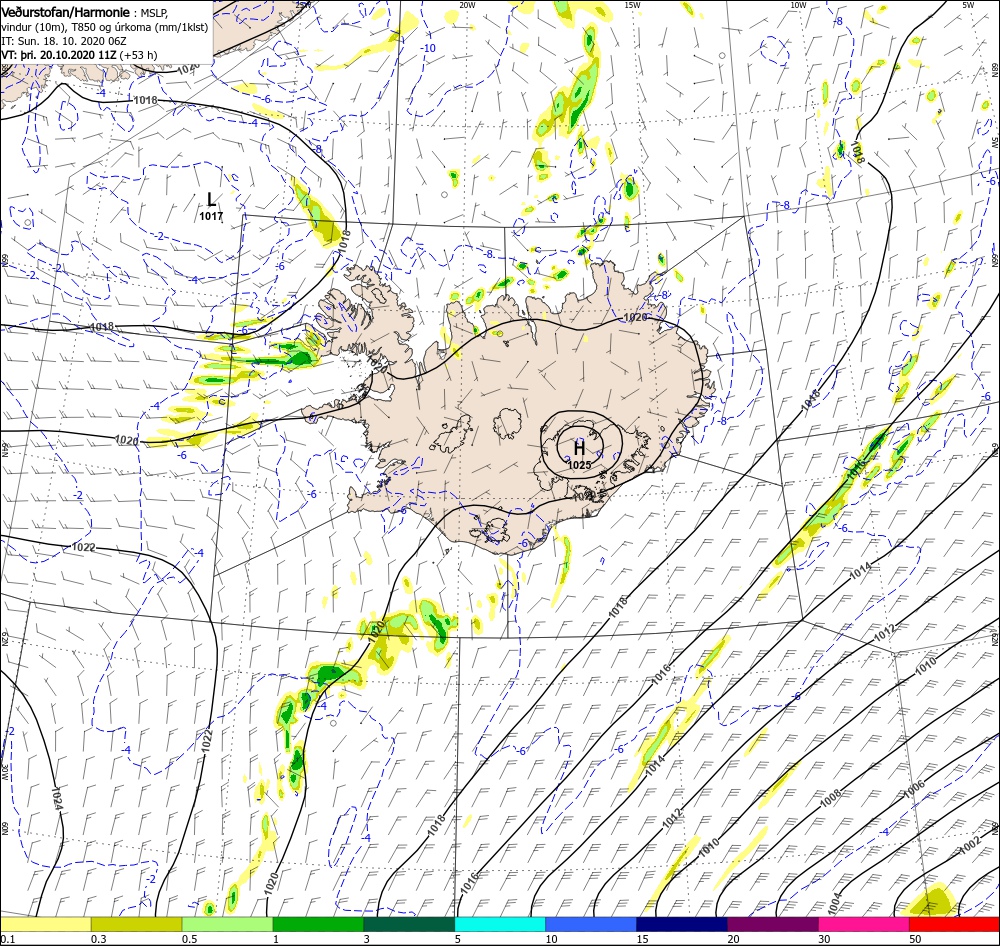Click the 1004 isobar label
Image resolution: width=1000 pixels, height=946 pixels.
834,903
